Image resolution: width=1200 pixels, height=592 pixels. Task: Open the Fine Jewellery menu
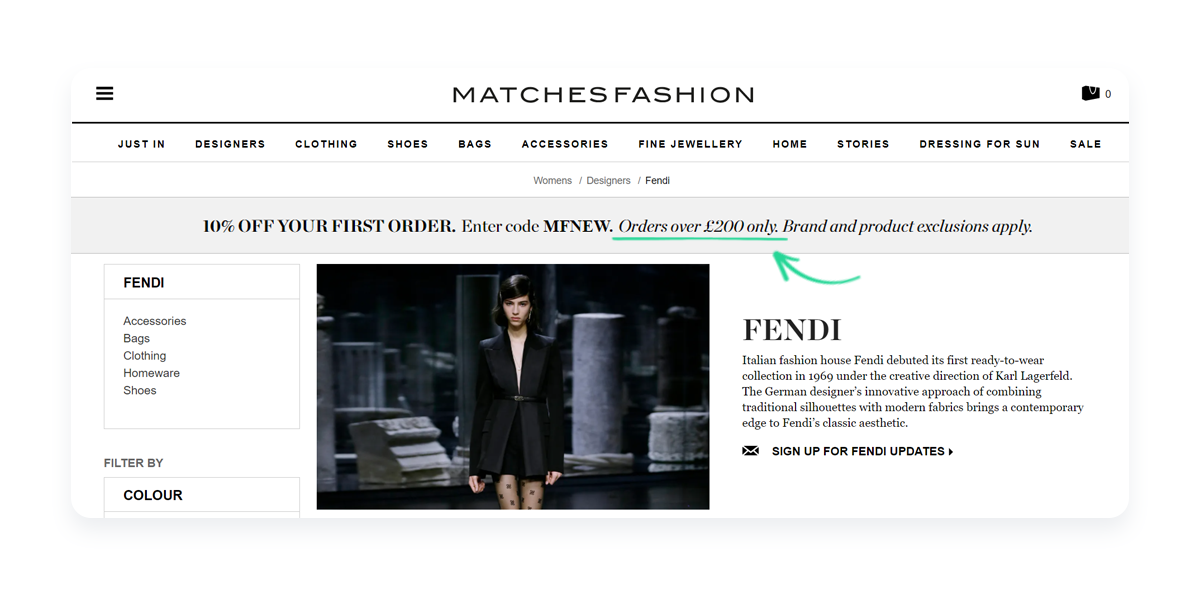(x=690, y=144)
